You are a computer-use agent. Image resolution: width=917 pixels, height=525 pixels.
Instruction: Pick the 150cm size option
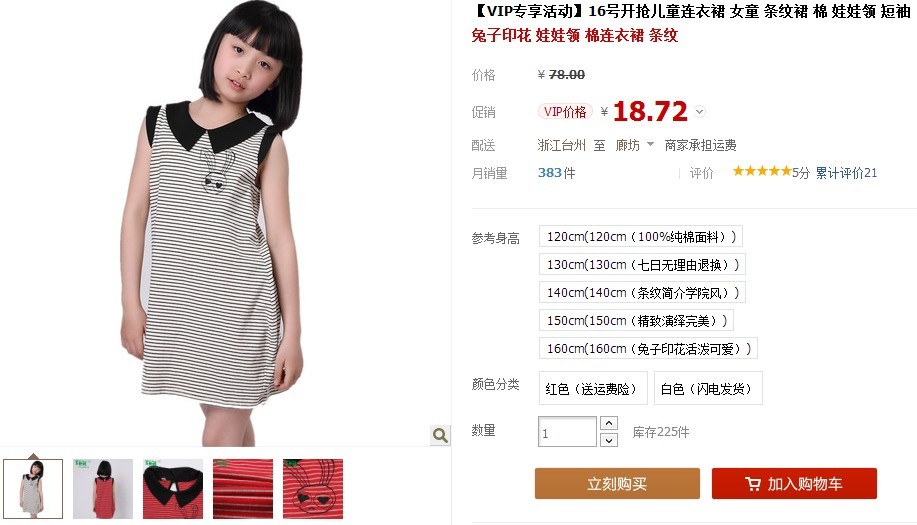636,321
